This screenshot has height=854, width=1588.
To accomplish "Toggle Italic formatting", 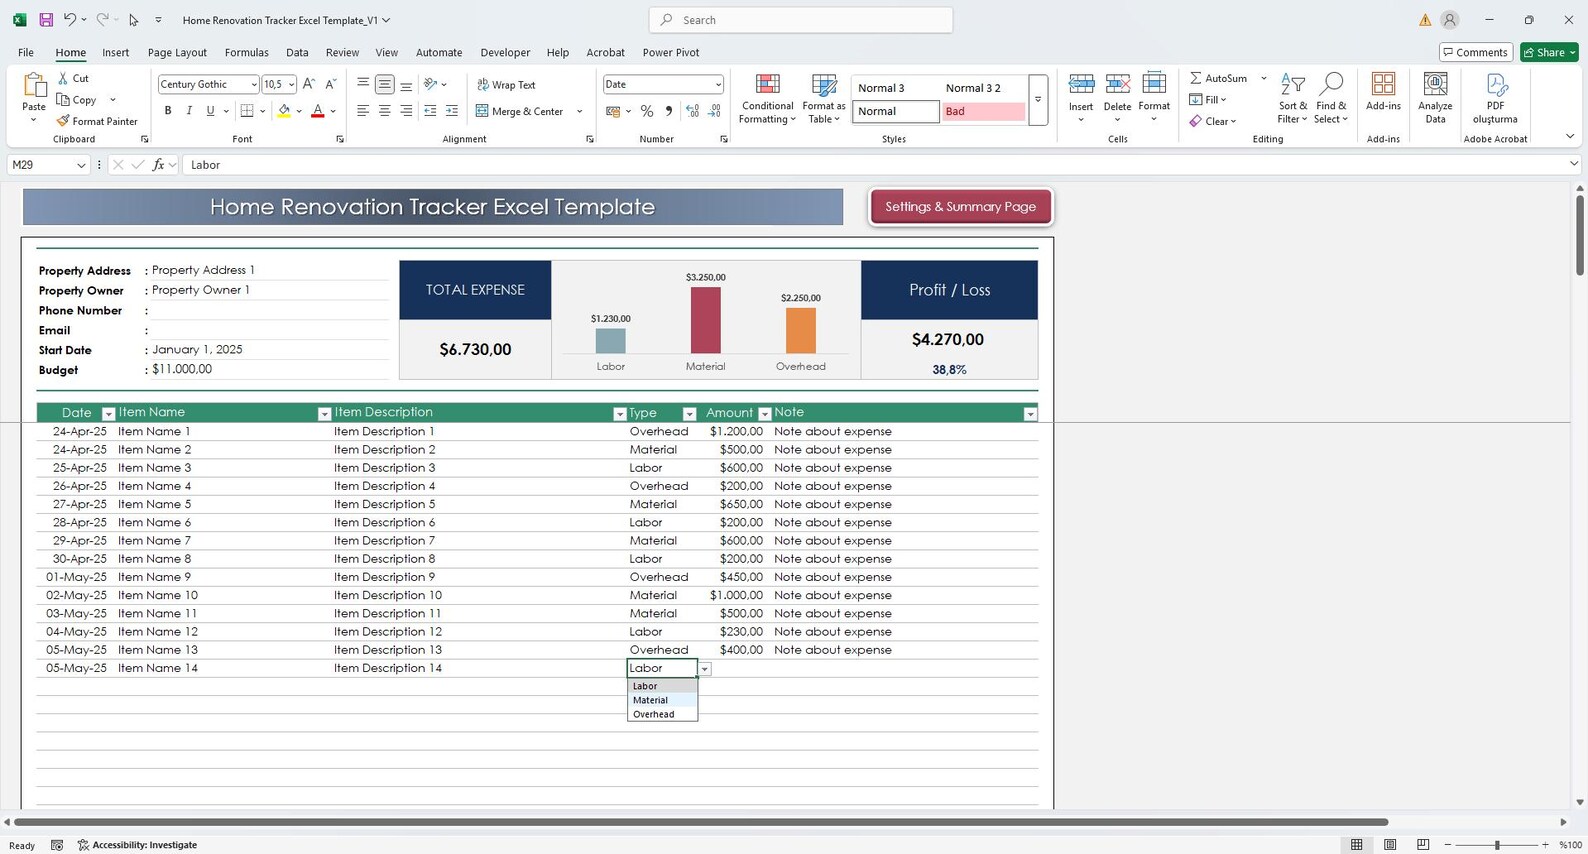I will 189,111.
